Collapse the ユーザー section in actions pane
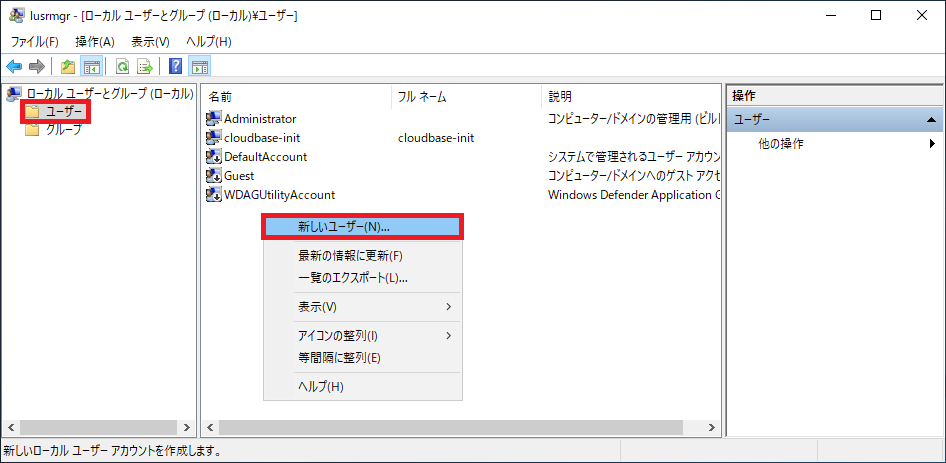The image size is (946, 463). [930, 120]
